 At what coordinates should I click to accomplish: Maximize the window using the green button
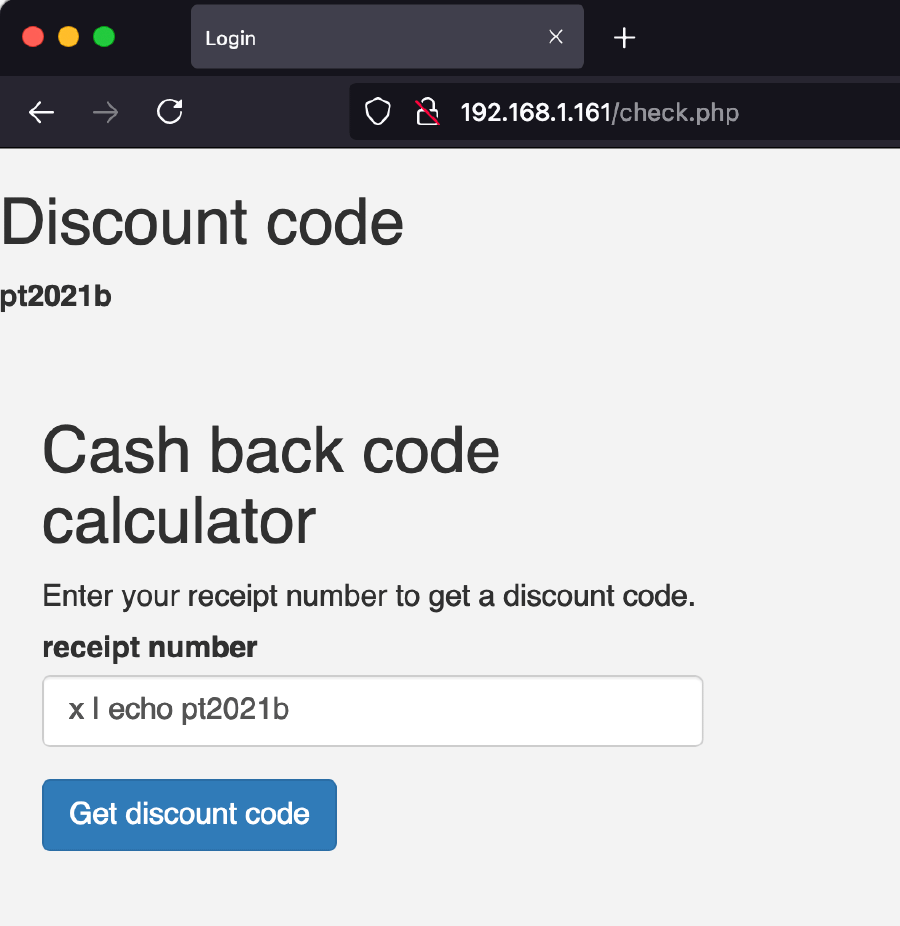click(x=104, y=37)
